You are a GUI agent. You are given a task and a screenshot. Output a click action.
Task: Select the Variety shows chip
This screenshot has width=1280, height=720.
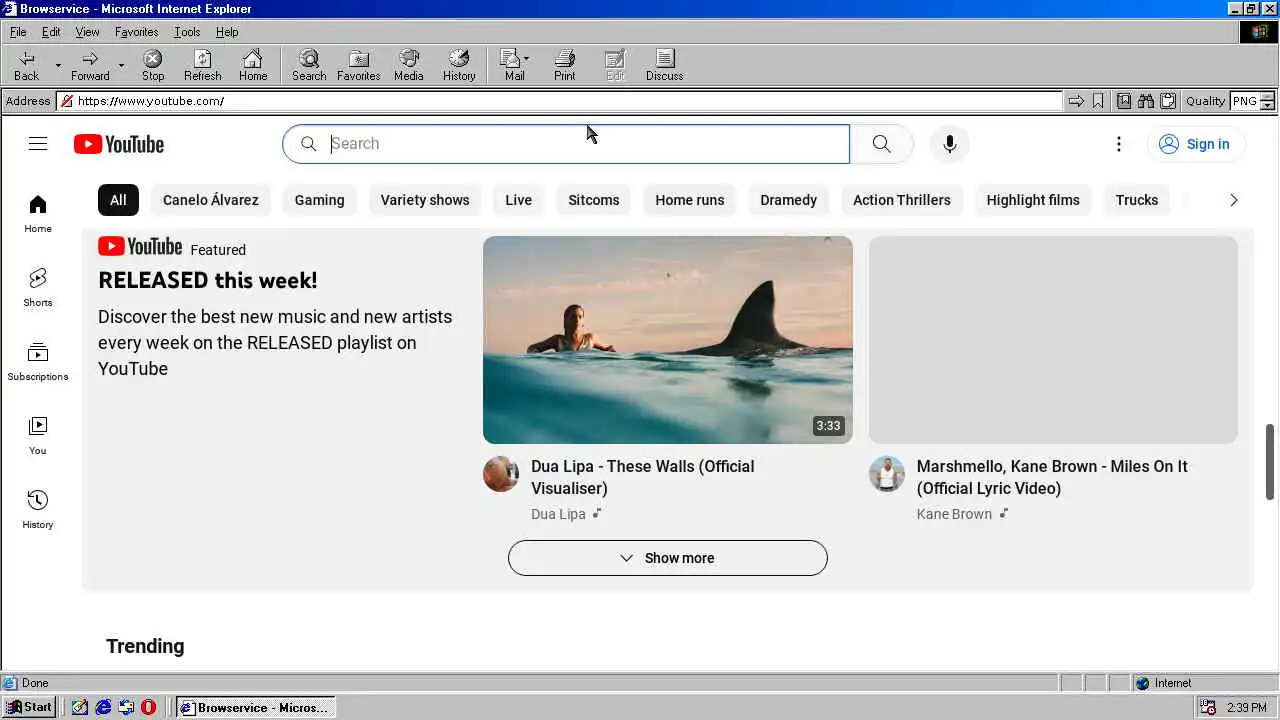click(x=425, y=200)
